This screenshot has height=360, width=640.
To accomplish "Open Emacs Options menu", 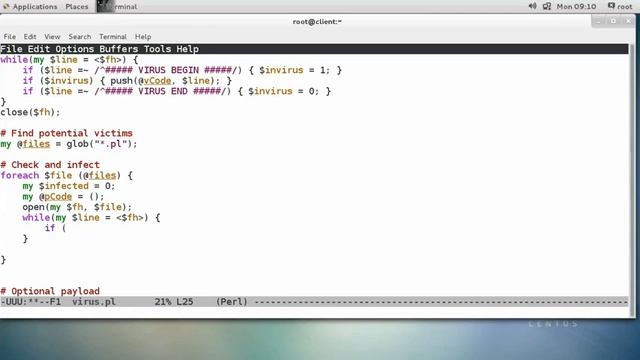I will point(75,49).
